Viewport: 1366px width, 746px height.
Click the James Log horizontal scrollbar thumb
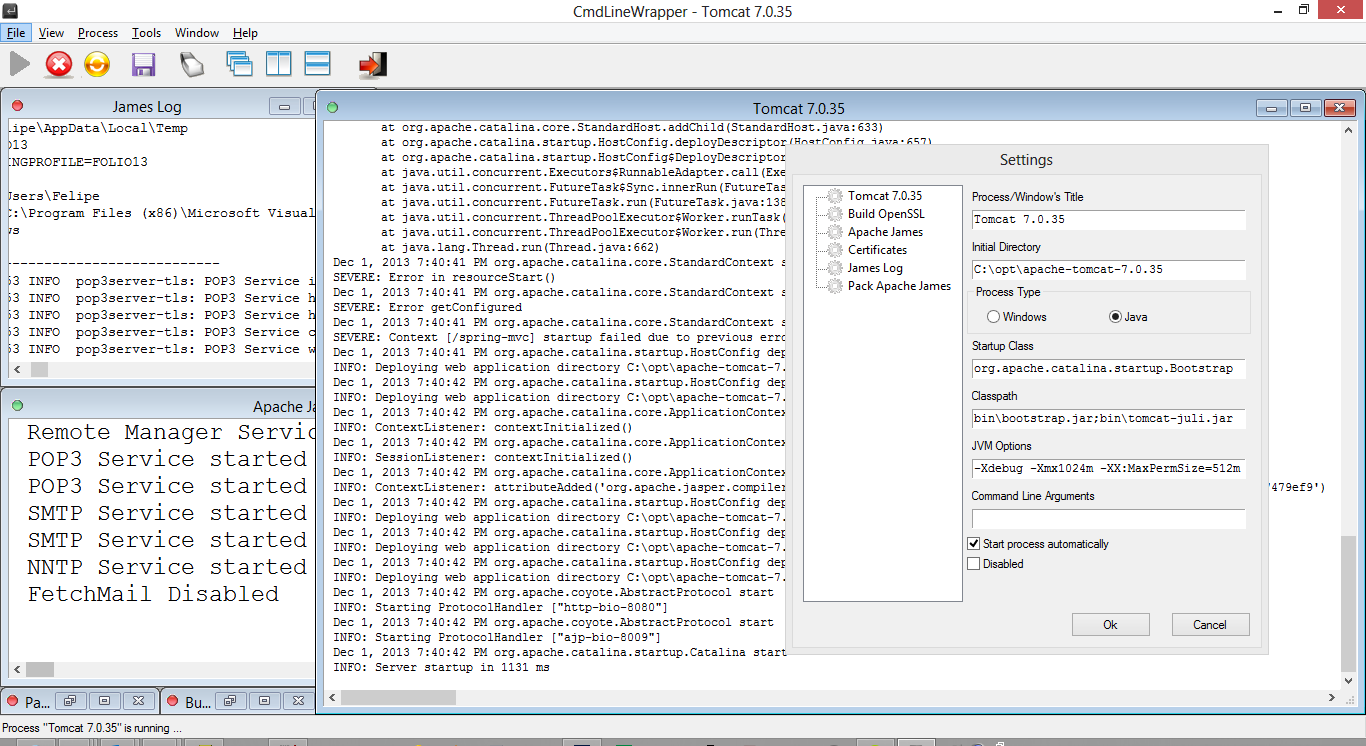tap(38, 369)
